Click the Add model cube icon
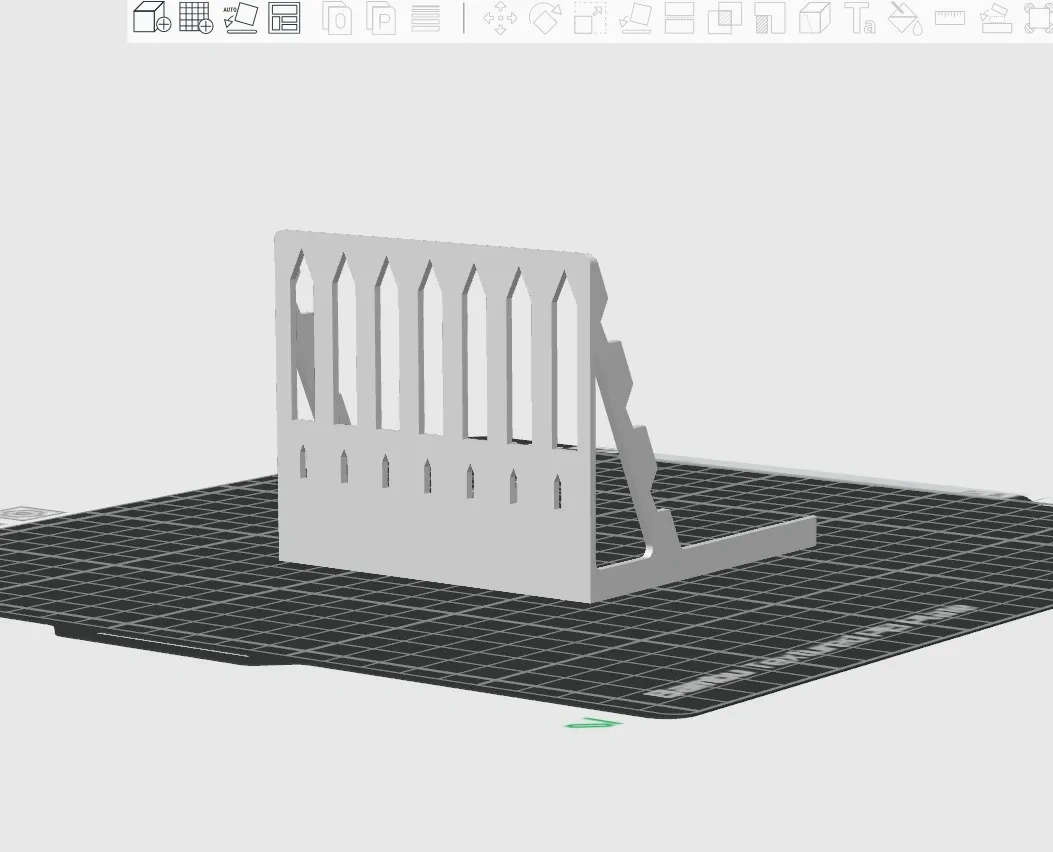The height and width of the screenshot is (852, 1053). 152,17
